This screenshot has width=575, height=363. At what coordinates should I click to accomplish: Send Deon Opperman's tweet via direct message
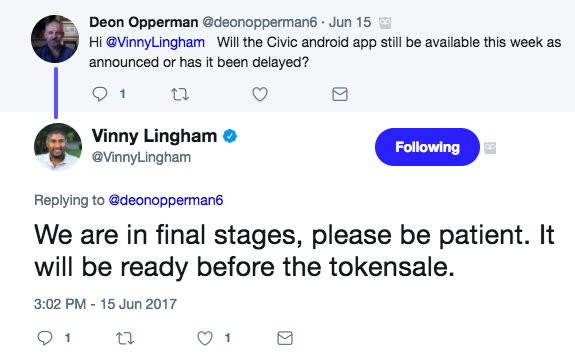340,94
